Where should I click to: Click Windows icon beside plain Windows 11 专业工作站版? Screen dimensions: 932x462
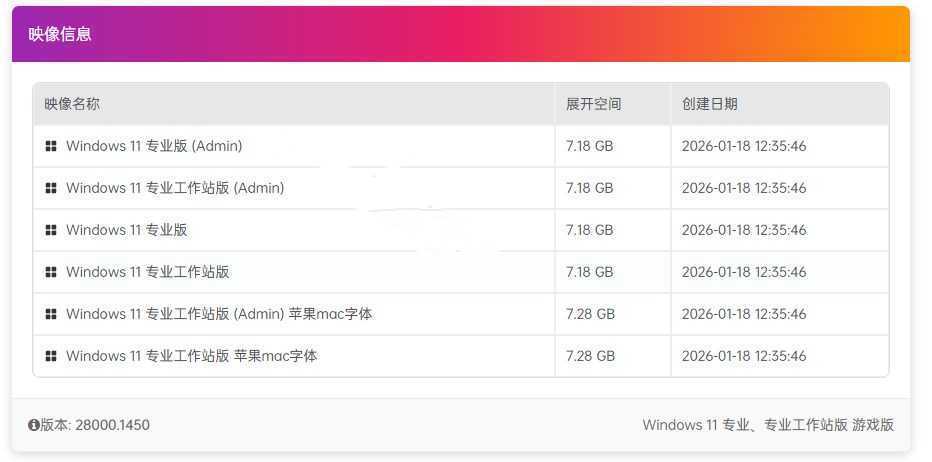(x=51, y=272)
